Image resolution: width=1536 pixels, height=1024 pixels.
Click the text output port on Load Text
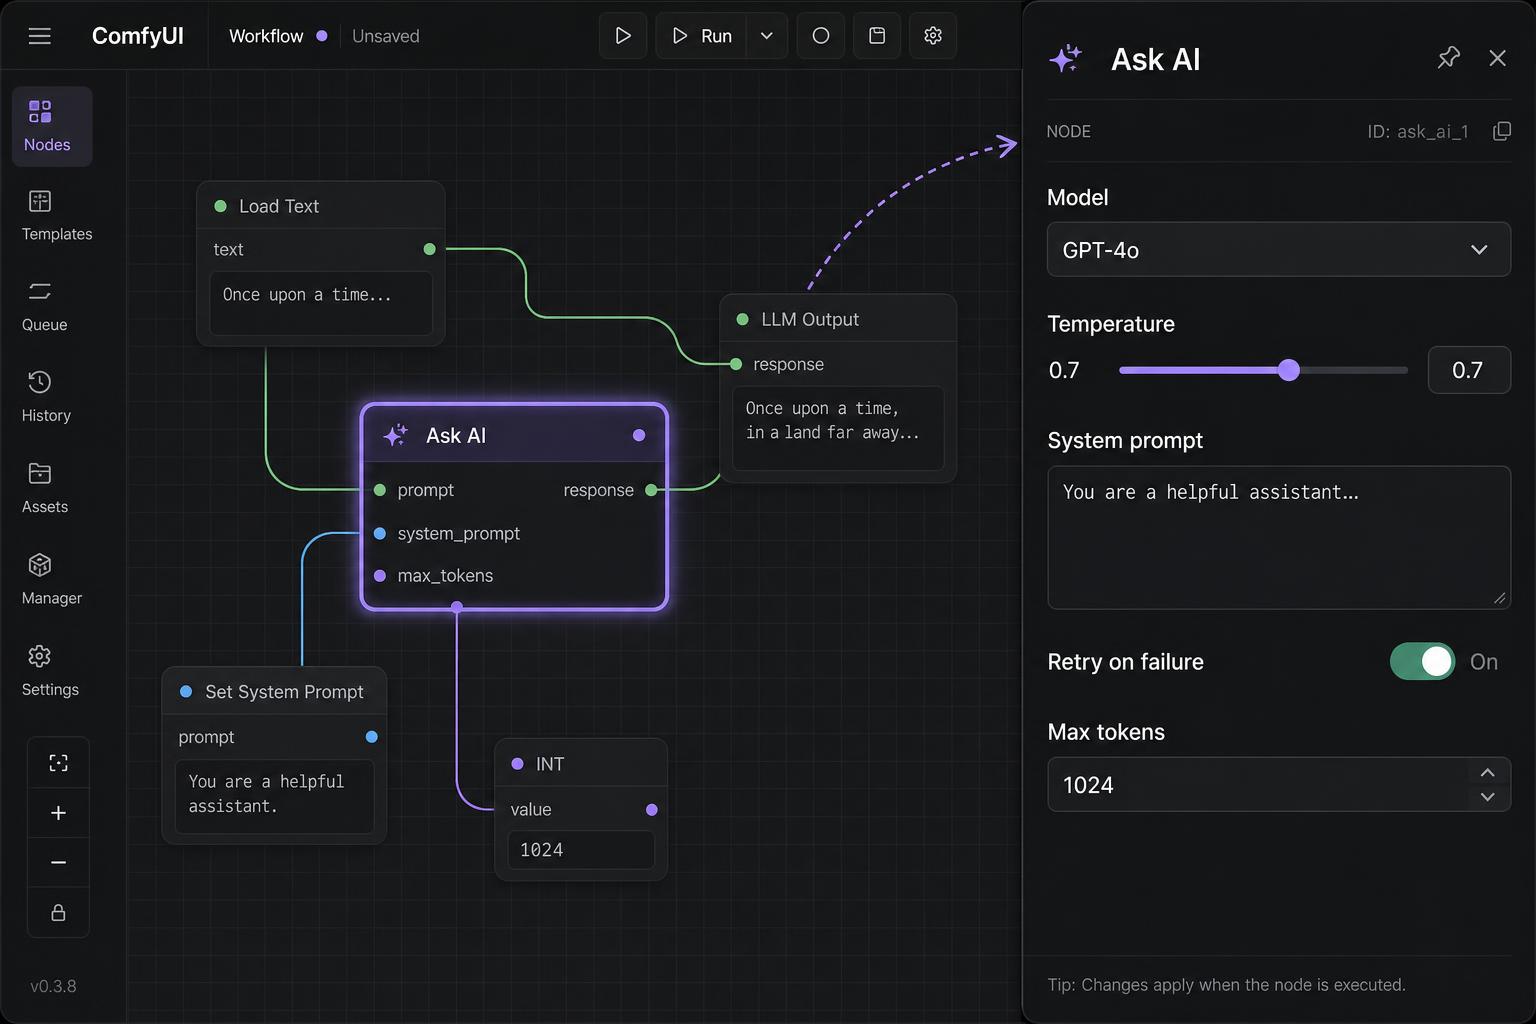(429, 249)
